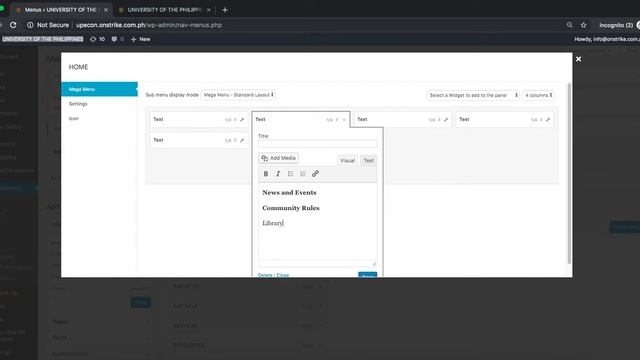Click the zoom magnifier icon in address bar

(569, 25)
